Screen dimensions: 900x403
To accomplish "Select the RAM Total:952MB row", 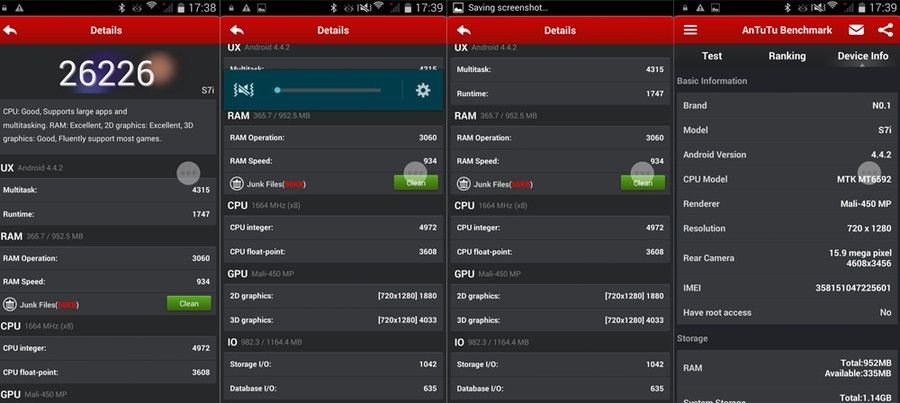I will [x=787, y=368].
